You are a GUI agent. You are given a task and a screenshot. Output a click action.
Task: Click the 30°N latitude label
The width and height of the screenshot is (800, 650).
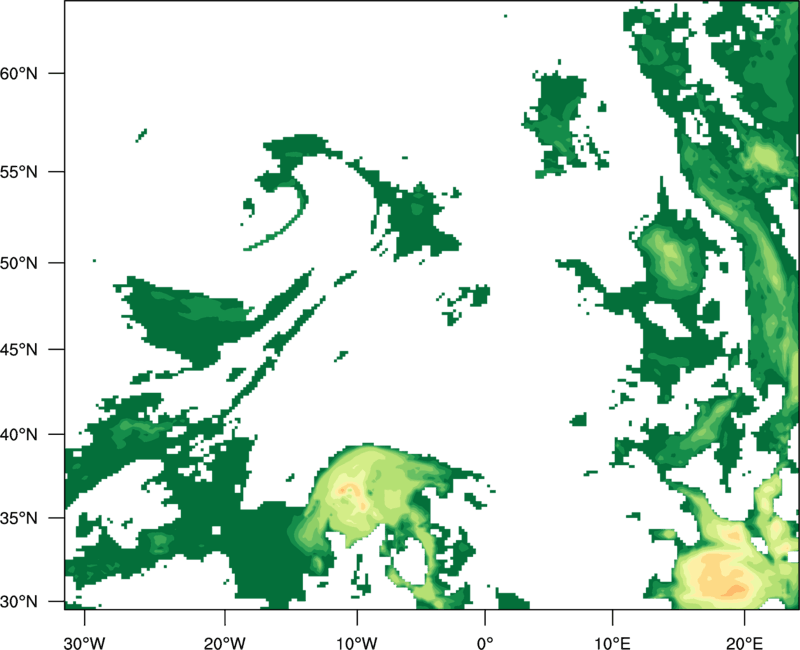point(19,602)
